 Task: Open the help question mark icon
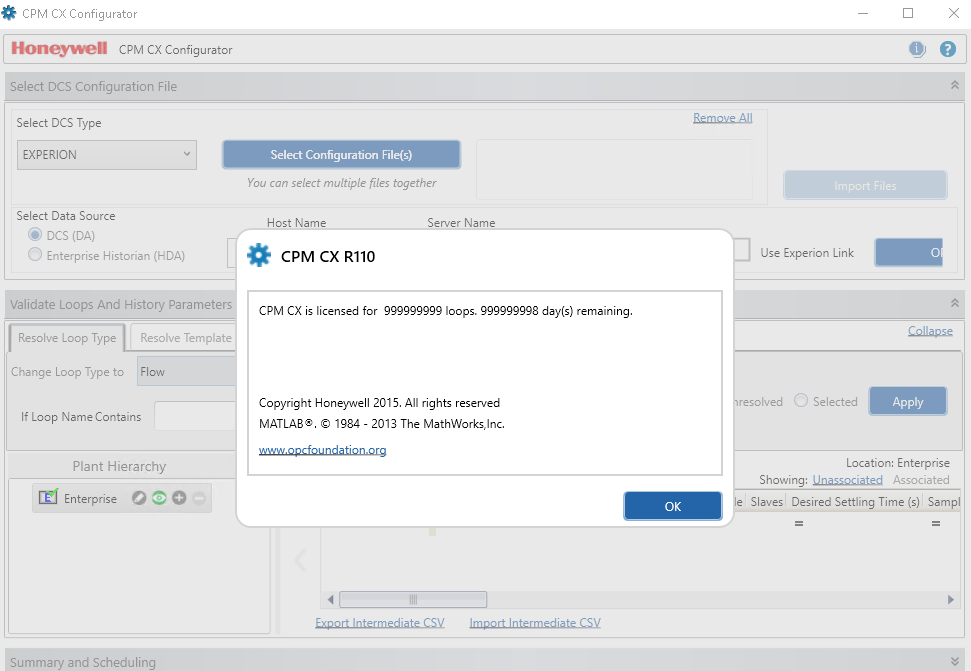[947, 49]
